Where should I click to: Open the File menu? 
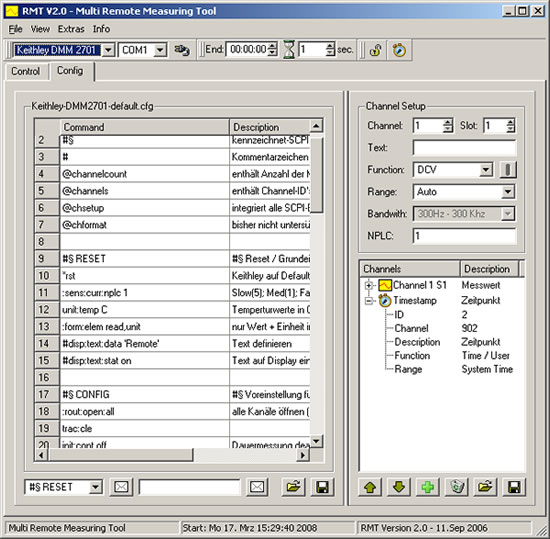click(15, 29)
